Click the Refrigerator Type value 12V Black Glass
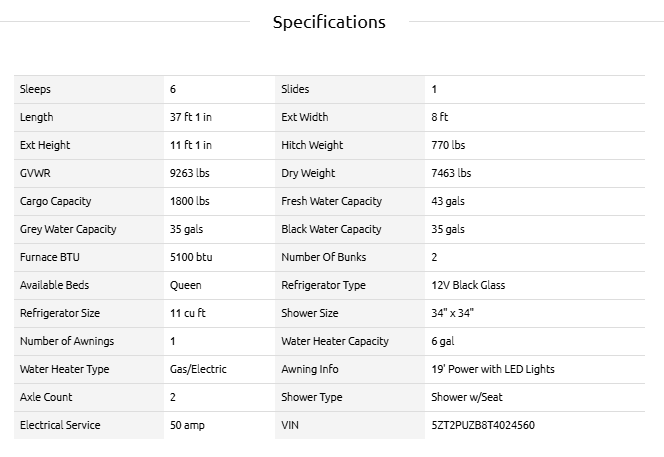 (468, 285)
